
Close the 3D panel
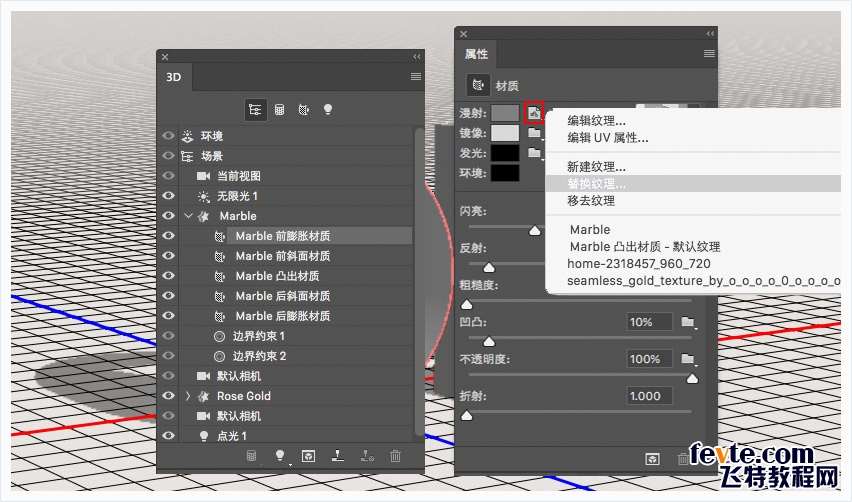tap(165, 57)
